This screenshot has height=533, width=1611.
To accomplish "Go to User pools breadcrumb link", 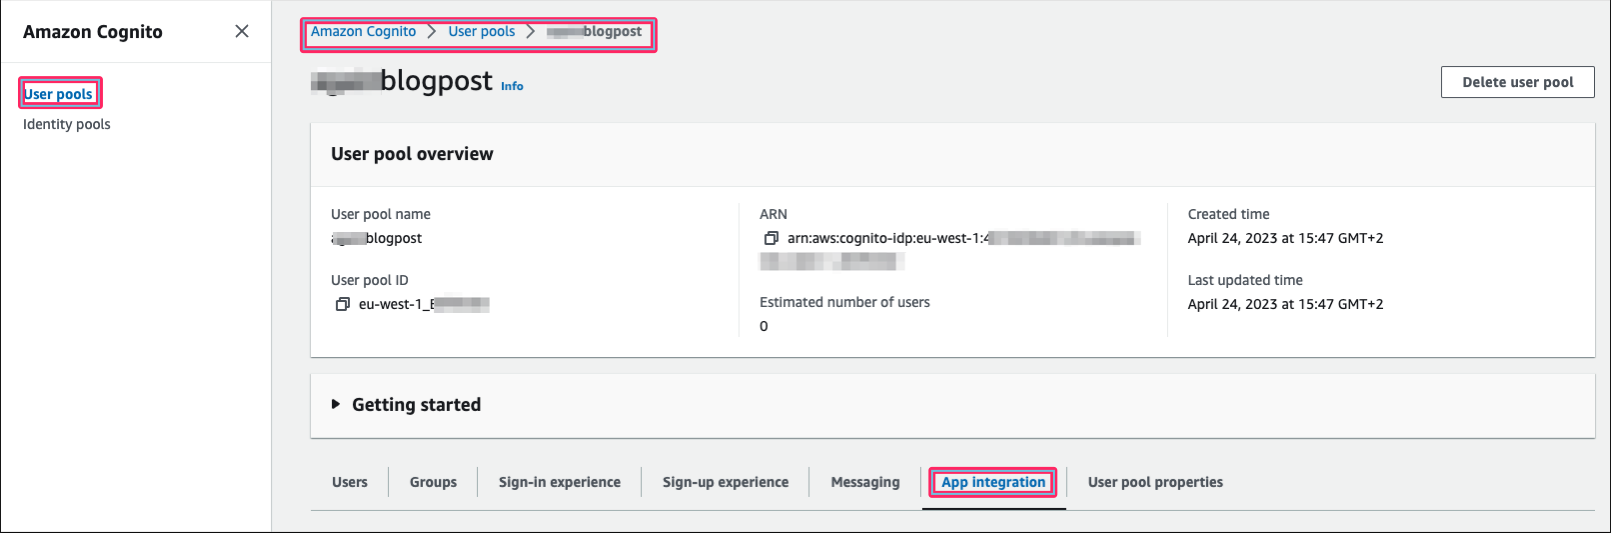I will coord(481,31).
